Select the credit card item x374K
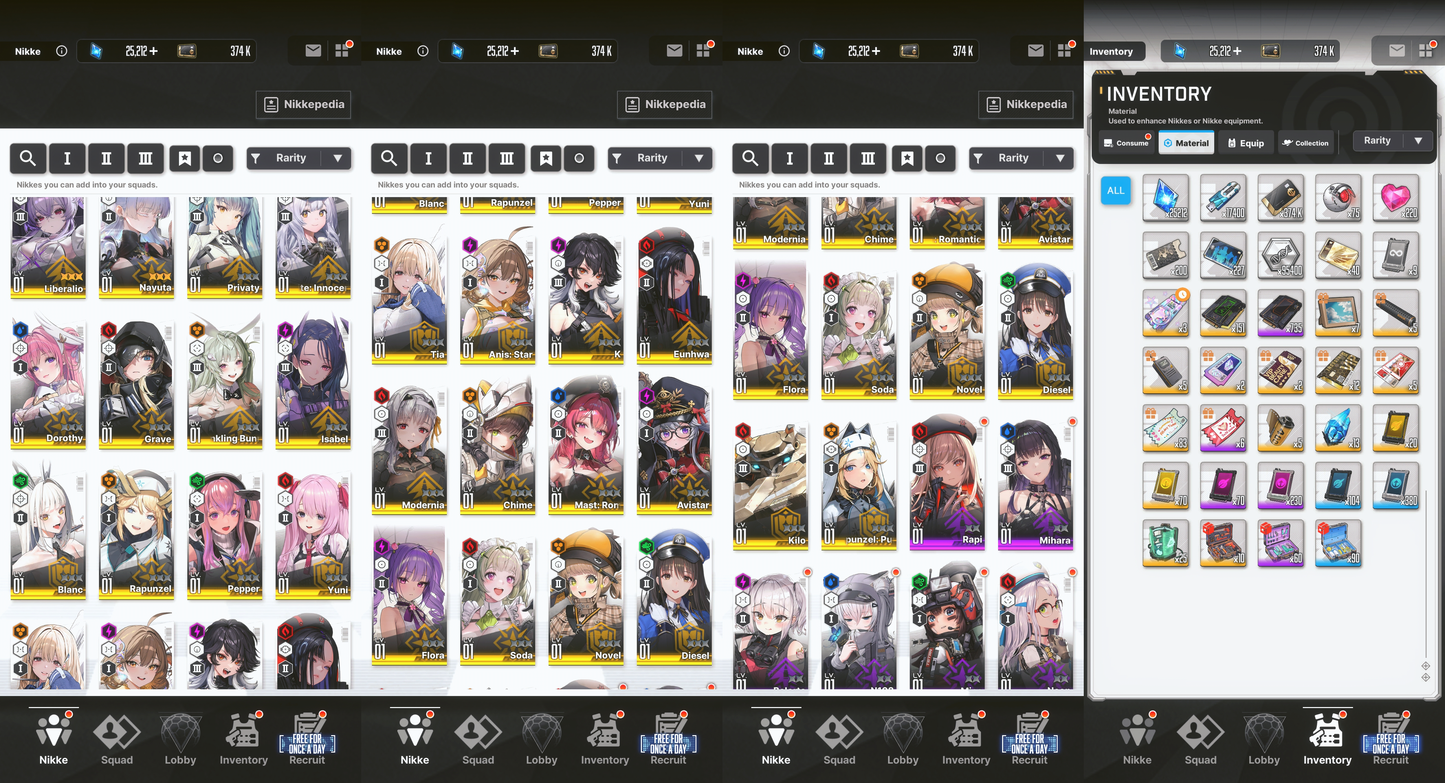This screenshot has width=1445, height=783. pyautogui.click(x=1281, y=198)
